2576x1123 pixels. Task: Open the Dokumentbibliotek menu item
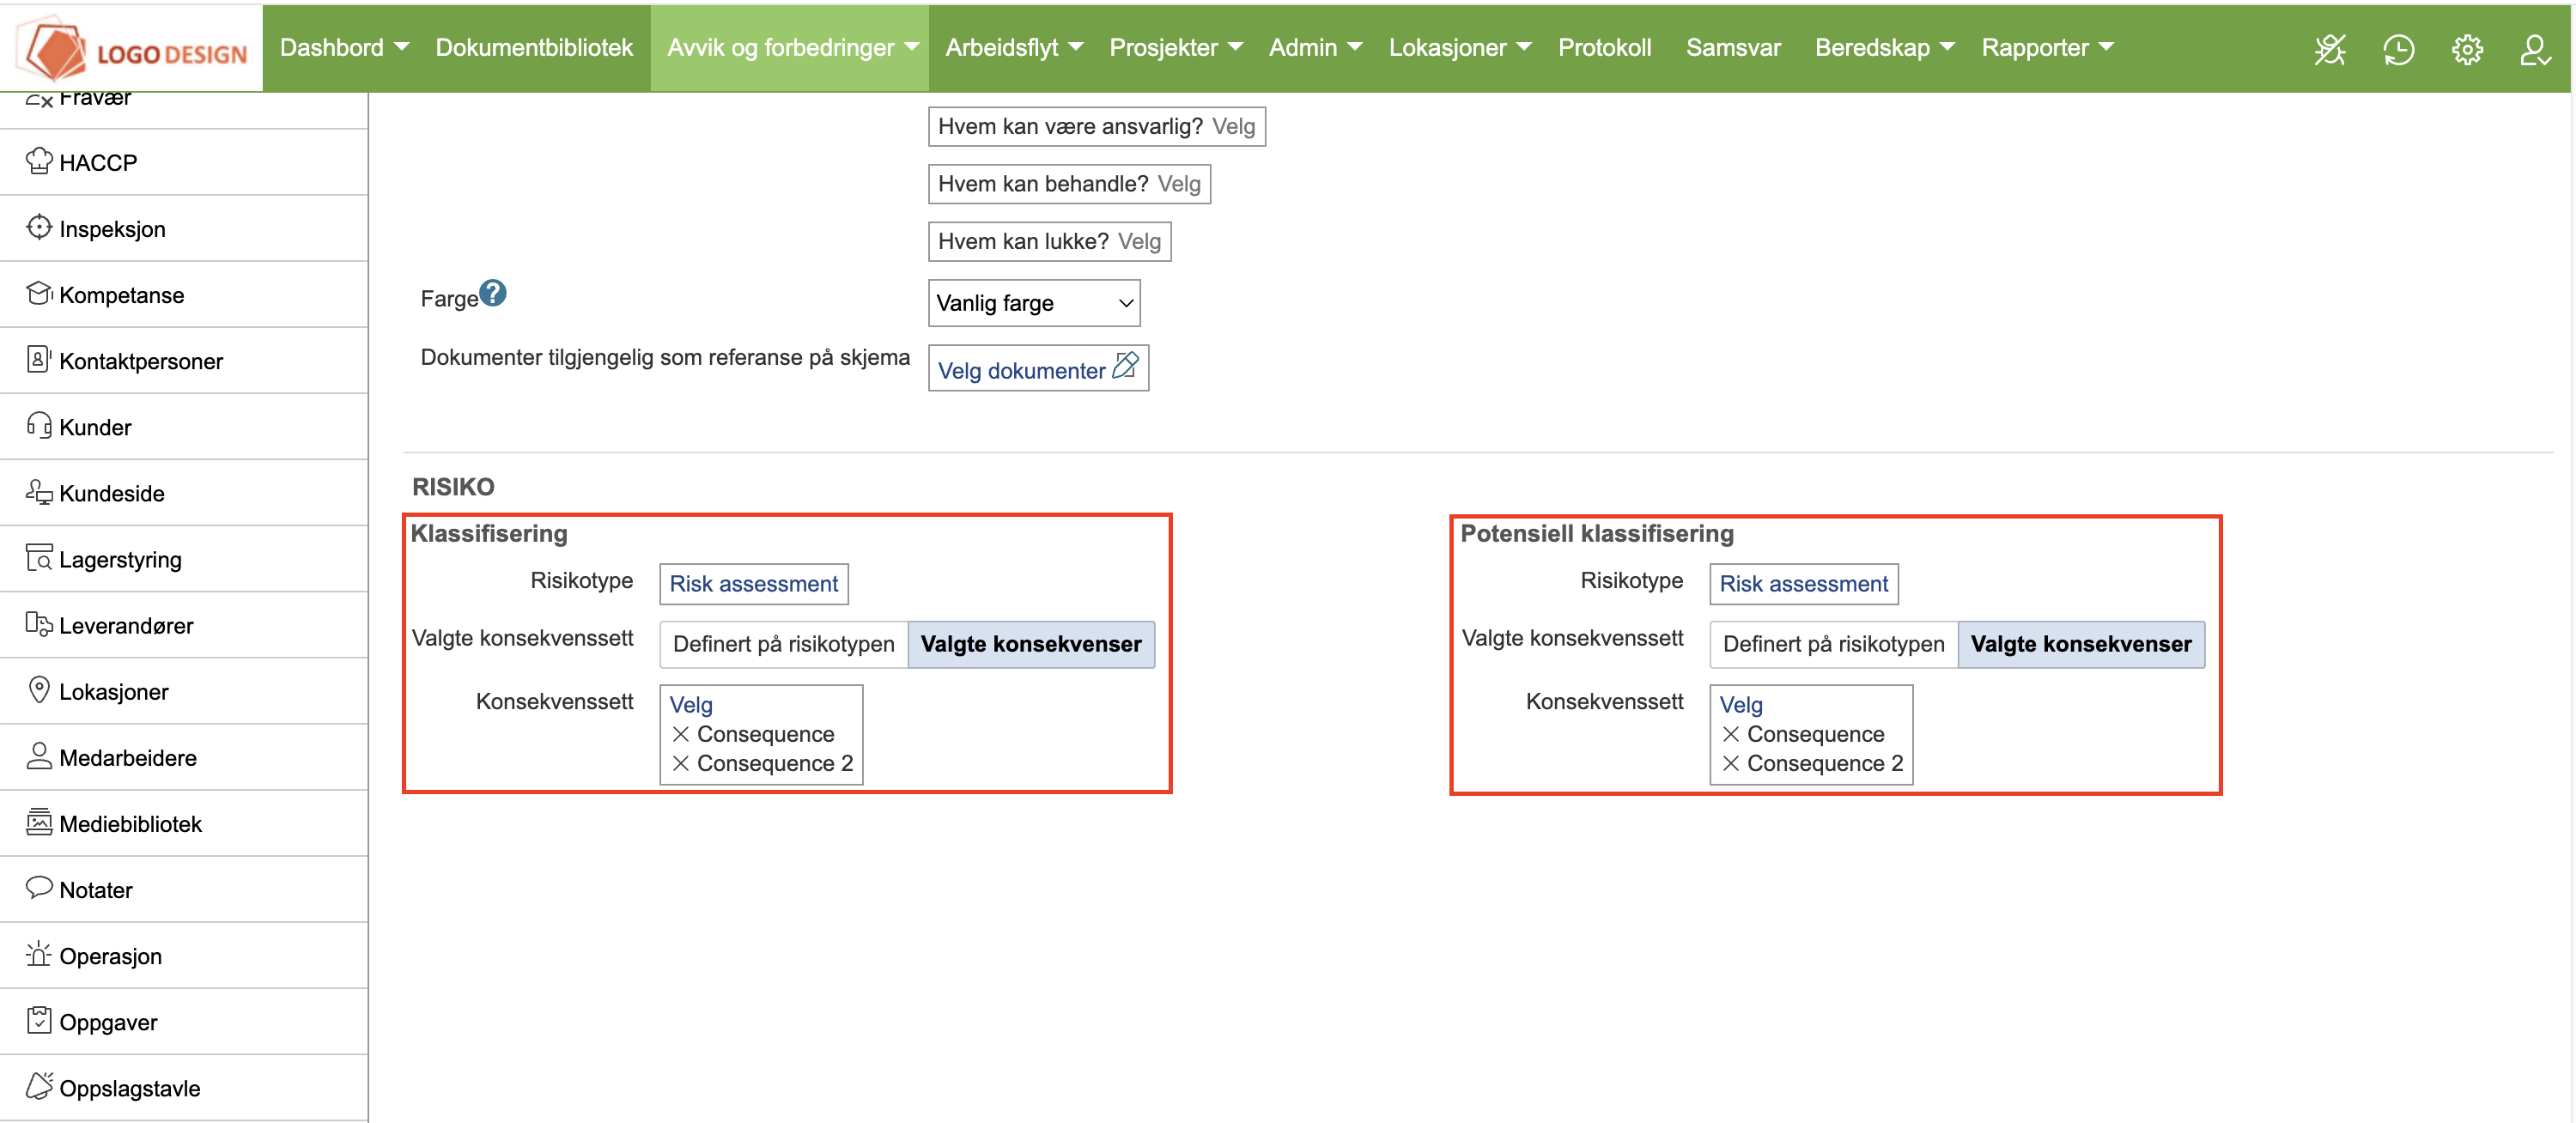coord(534,47)
